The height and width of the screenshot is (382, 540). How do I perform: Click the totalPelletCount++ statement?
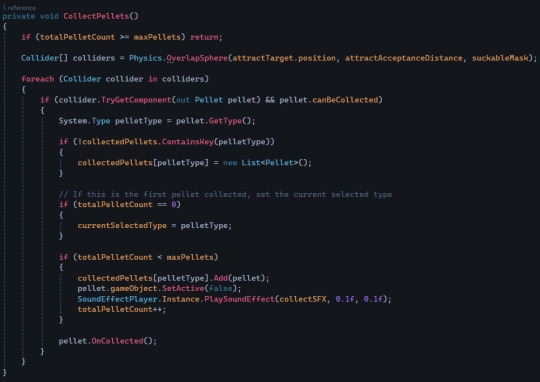tap(122, 310)
